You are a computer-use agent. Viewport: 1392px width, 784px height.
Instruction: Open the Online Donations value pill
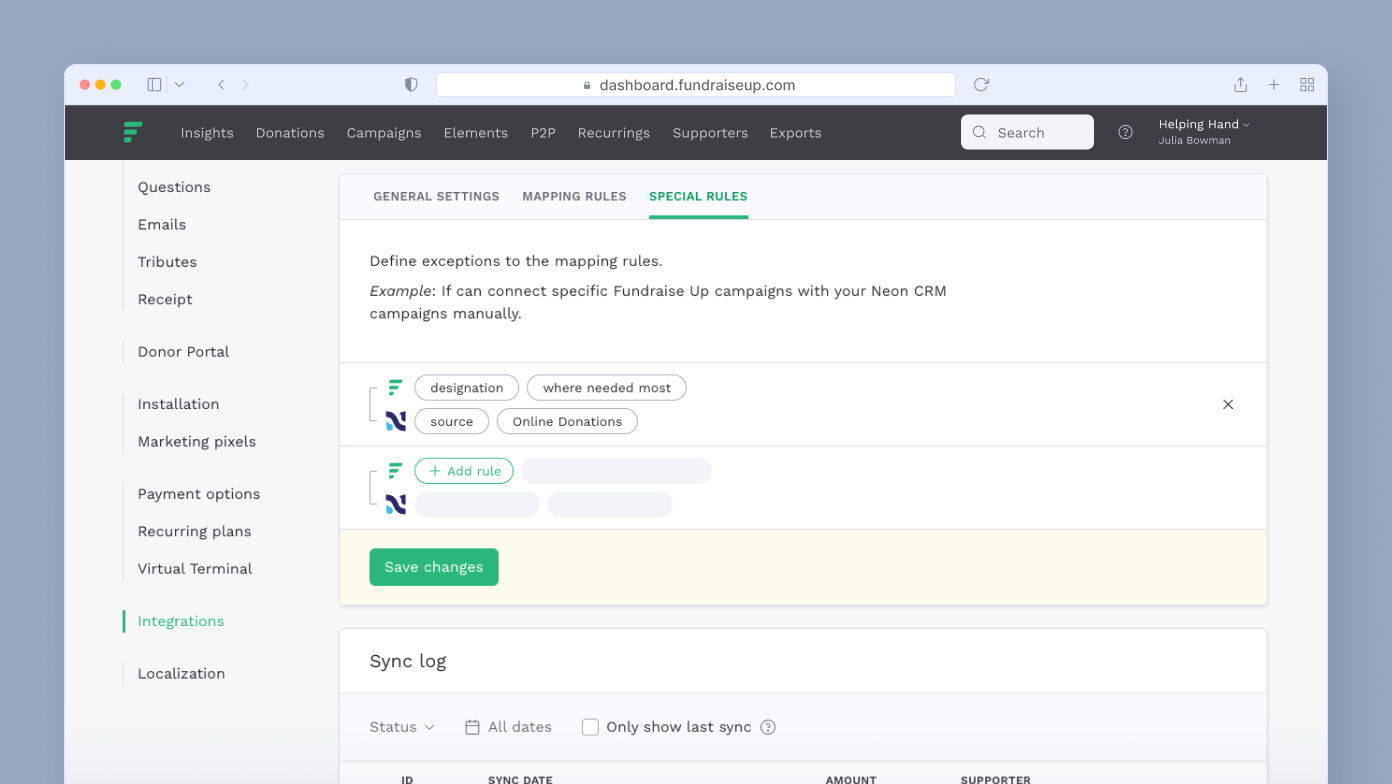[567, 421]
